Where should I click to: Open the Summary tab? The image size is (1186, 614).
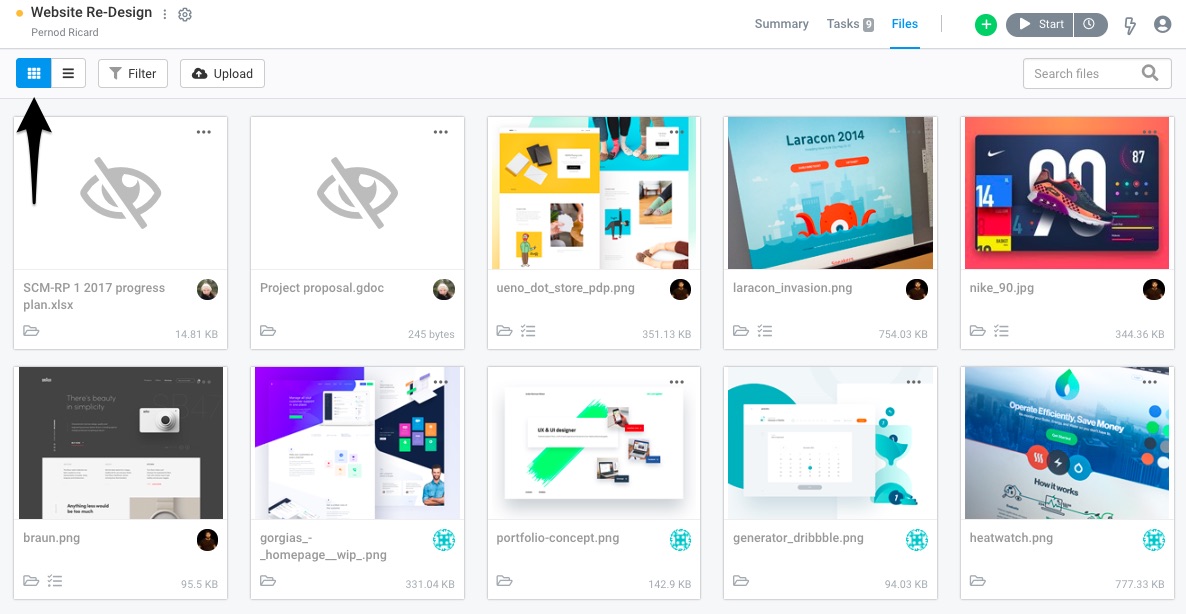click(781, 24)
